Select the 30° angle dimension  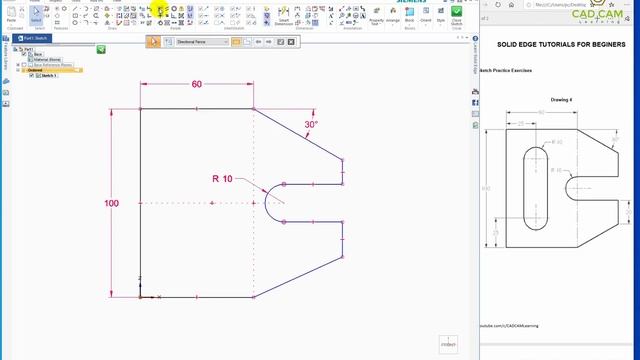(x=311, y=124)
